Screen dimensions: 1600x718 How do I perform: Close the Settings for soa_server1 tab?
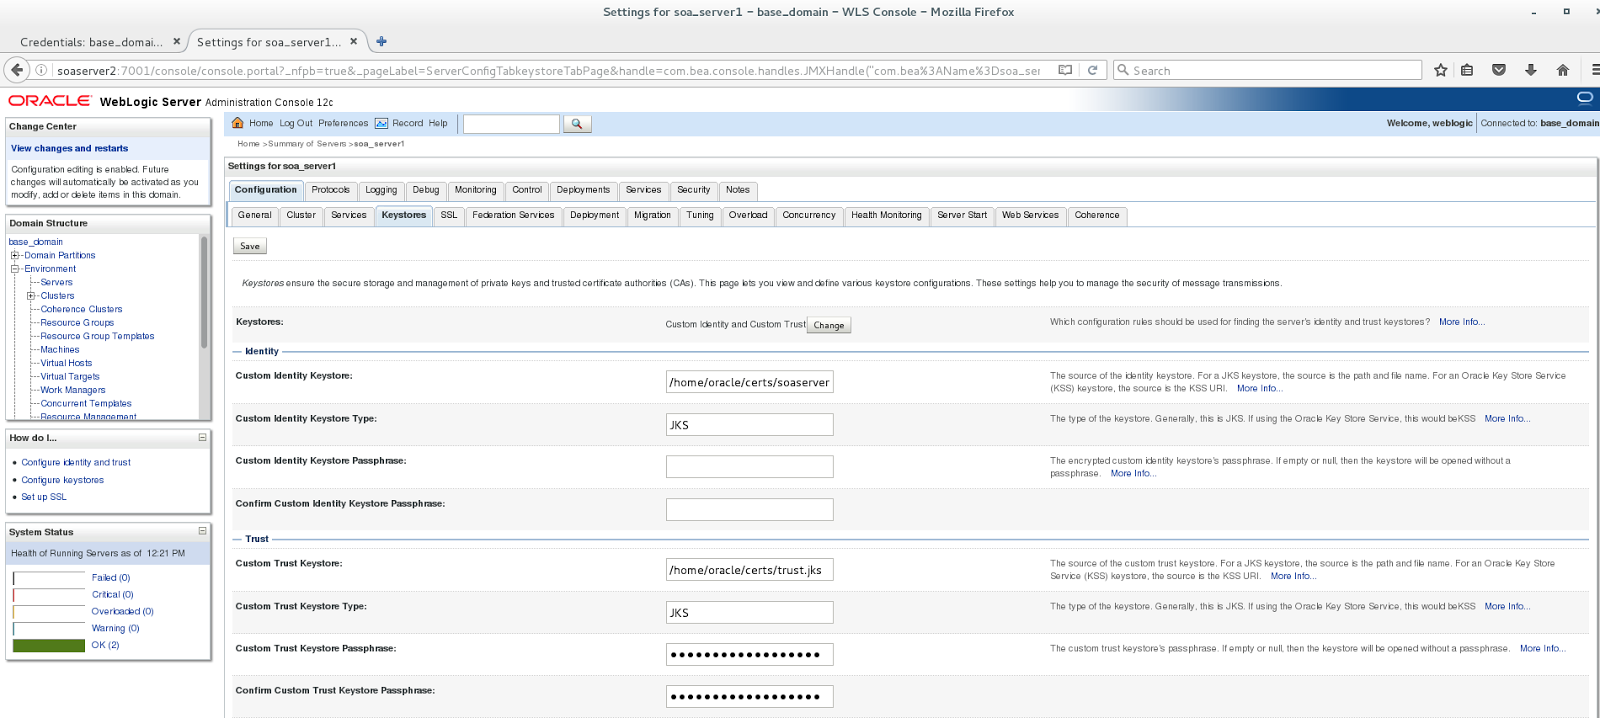click(353, 41)
